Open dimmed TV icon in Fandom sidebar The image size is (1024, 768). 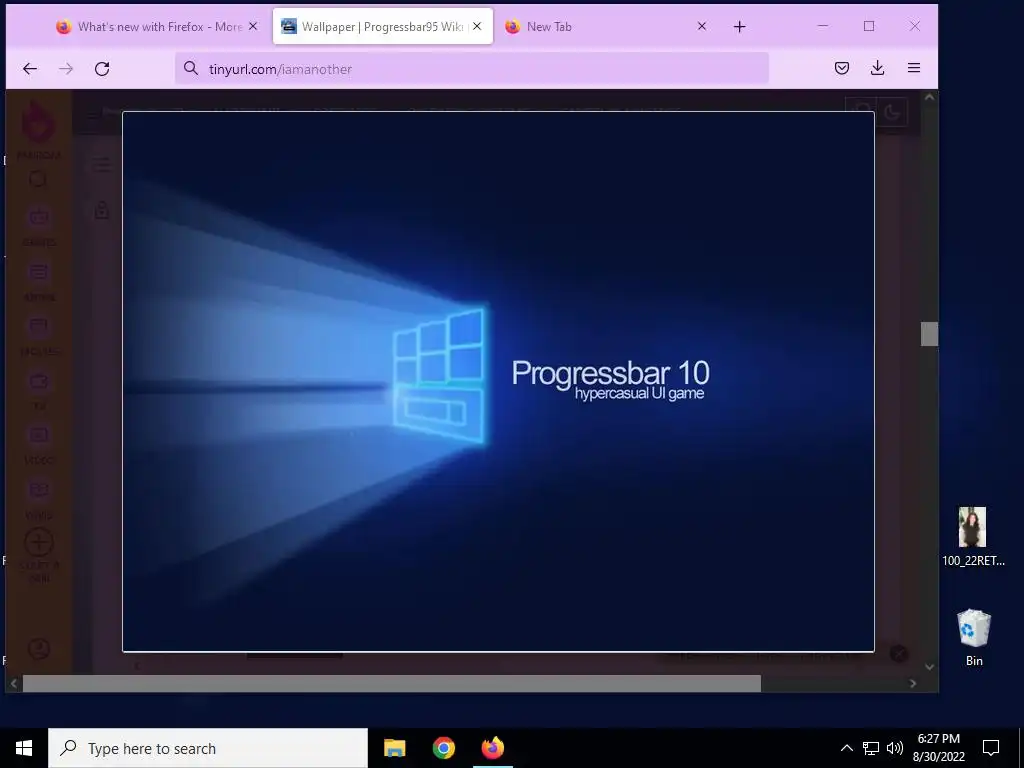coord(39,381)
